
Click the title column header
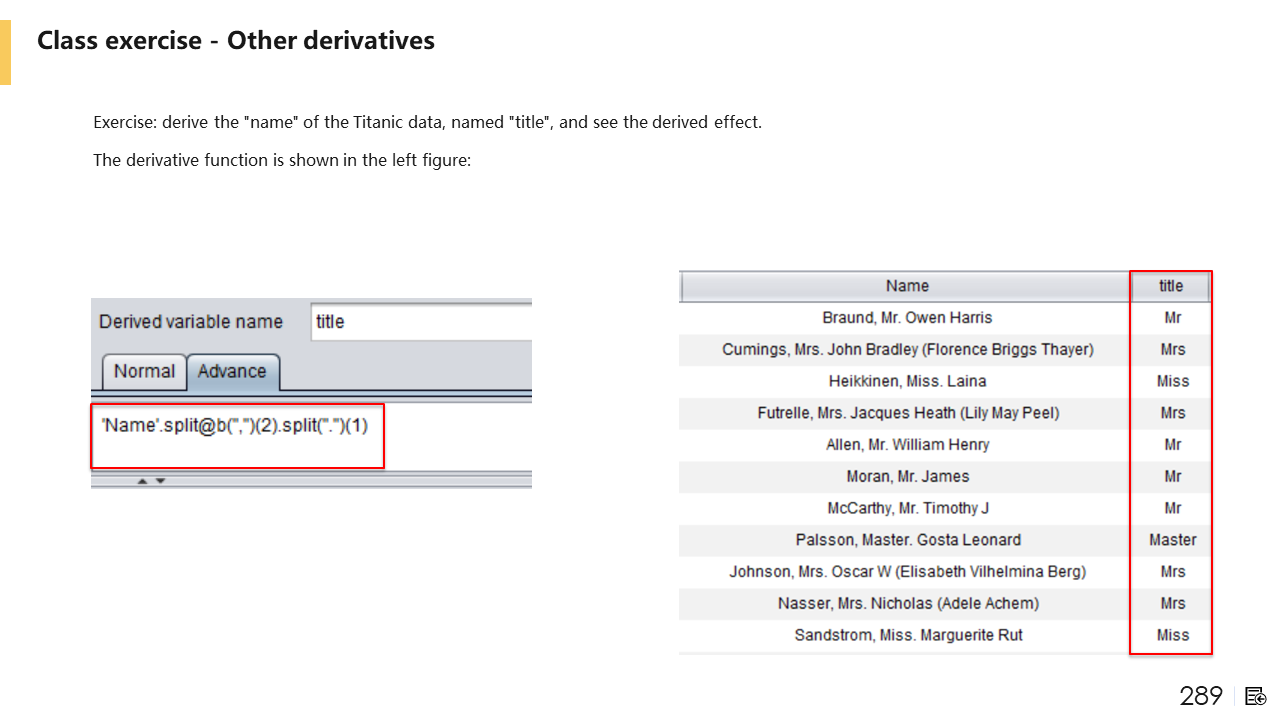point(1171,286)
